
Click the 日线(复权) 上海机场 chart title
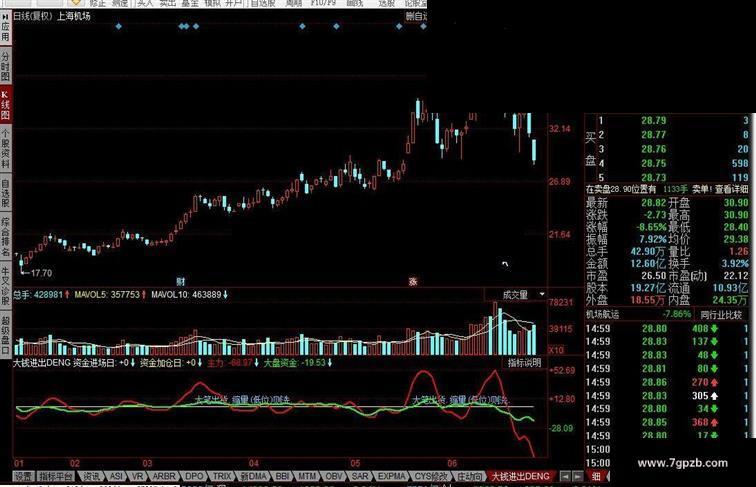52,16
